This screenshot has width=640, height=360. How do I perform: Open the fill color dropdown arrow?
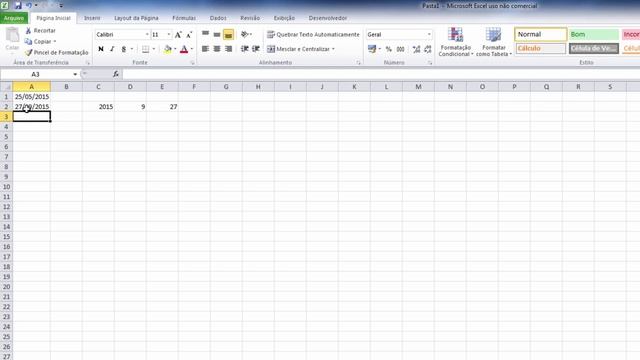coord(175,49)
